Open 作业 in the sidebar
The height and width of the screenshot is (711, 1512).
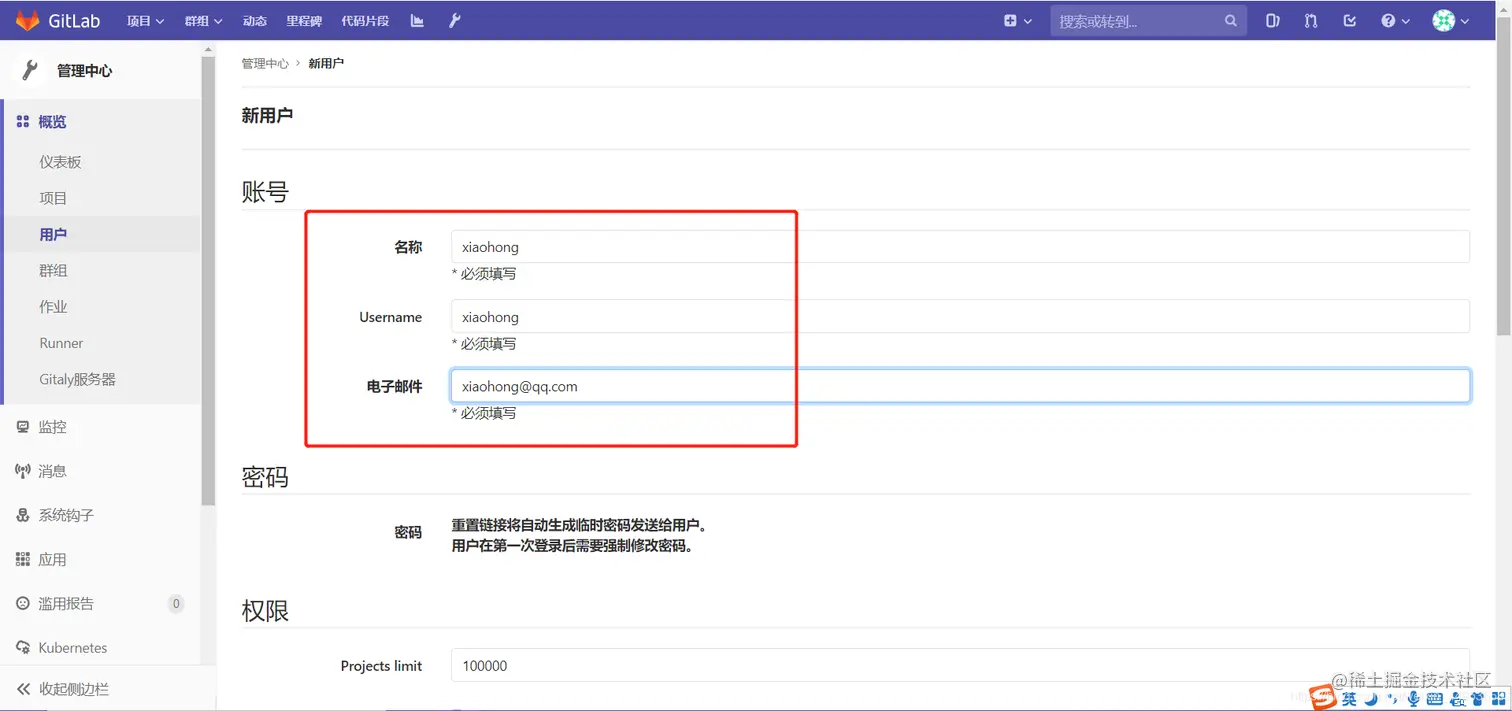53,307
